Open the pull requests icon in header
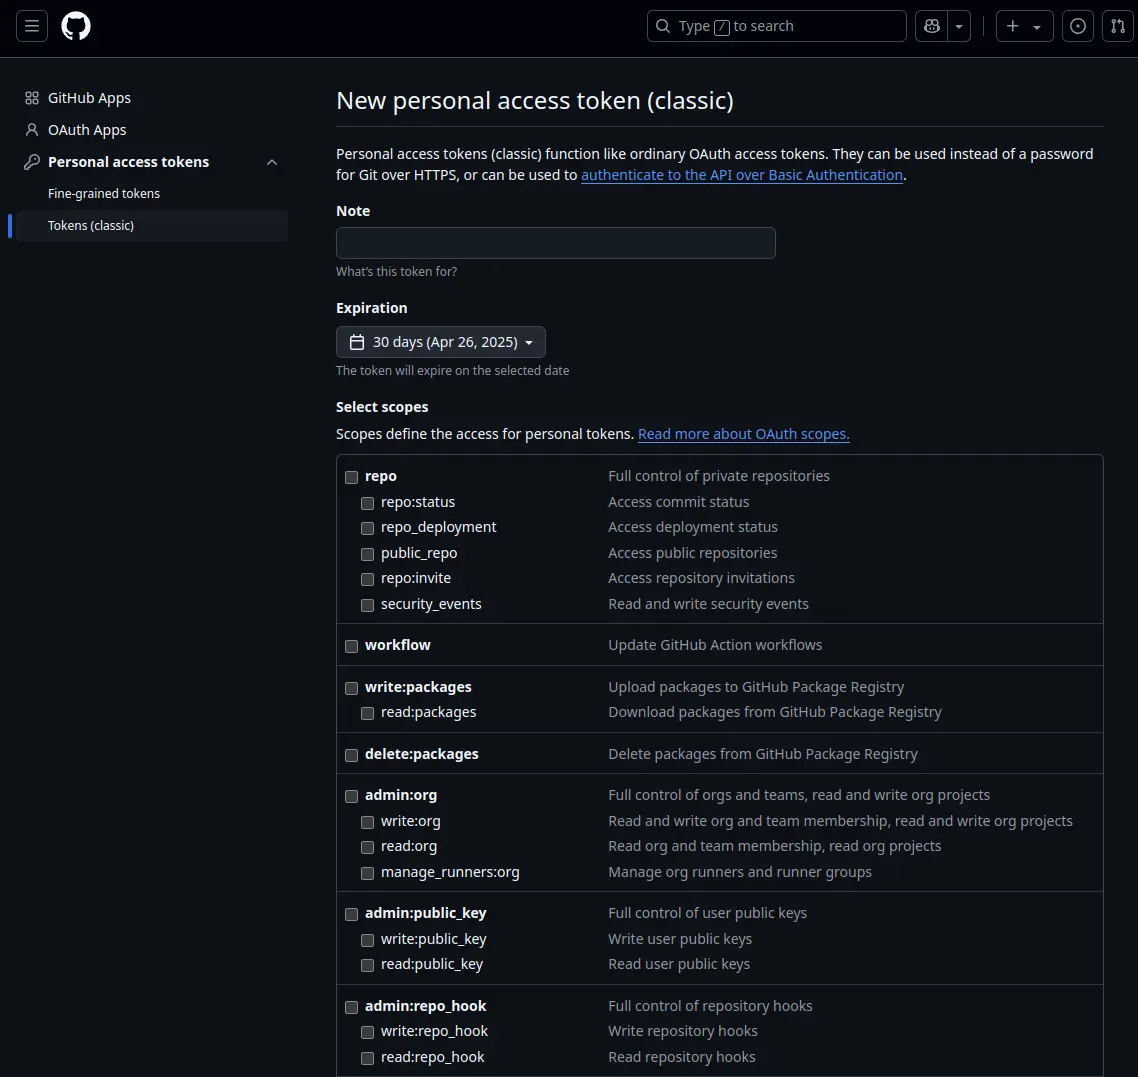The image size is (1138, 1077). pyautogui.click(x=1118, y=26)
